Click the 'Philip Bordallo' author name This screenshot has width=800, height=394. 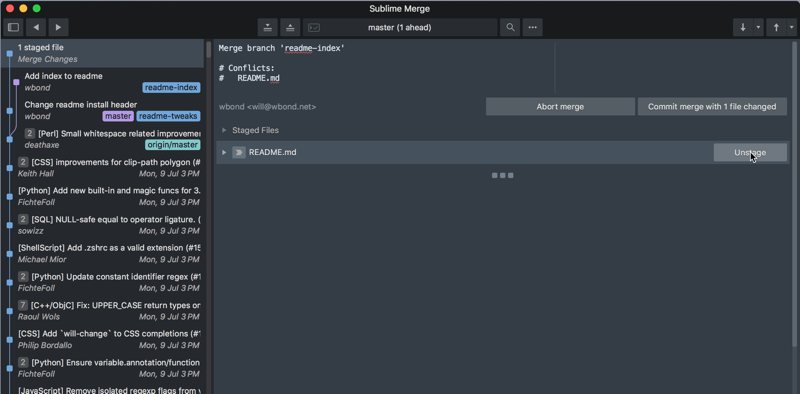pos(45,345)
